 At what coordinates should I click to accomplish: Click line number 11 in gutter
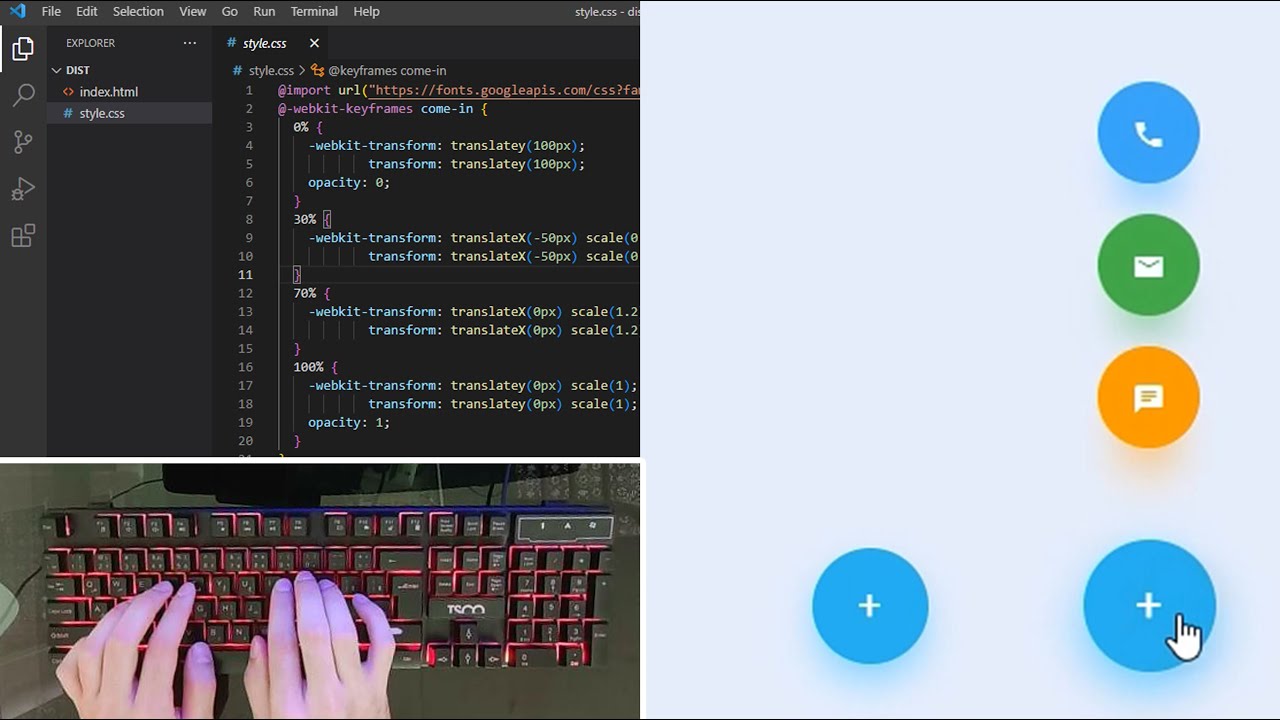(246, 275)
